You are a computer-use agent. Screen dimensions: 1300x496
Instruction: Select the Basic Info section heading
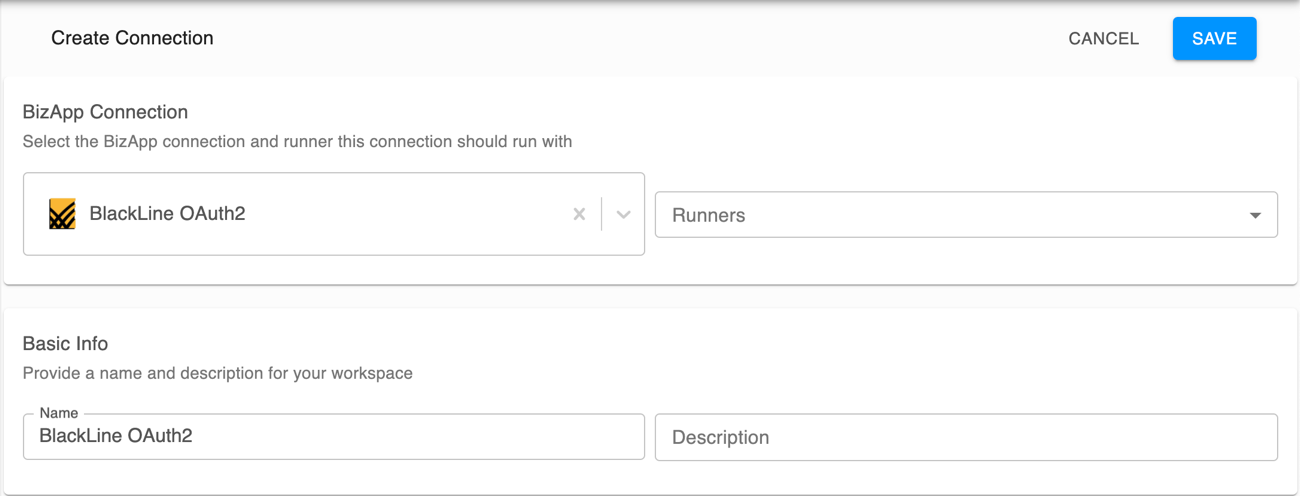65,343
